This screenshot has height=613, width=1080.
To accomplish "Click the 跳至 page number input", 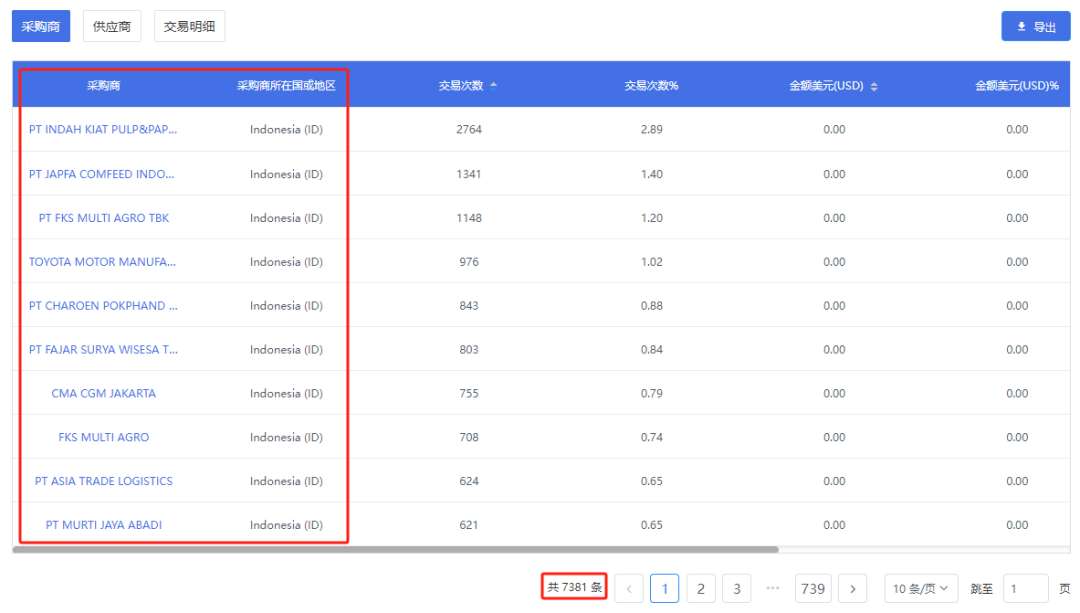I will (1026, 589).
